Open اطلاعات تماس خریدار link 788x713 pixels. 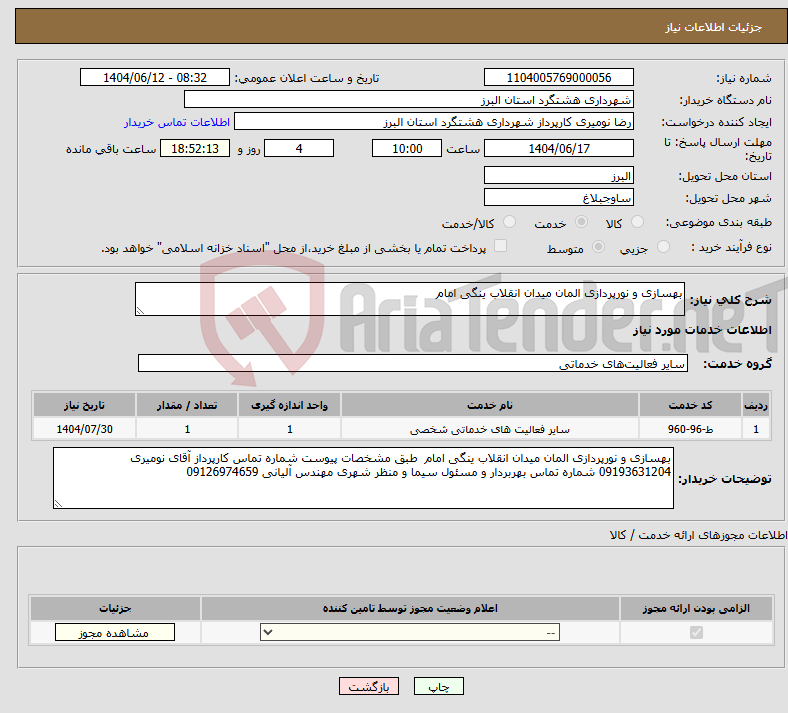click(177, 122)
